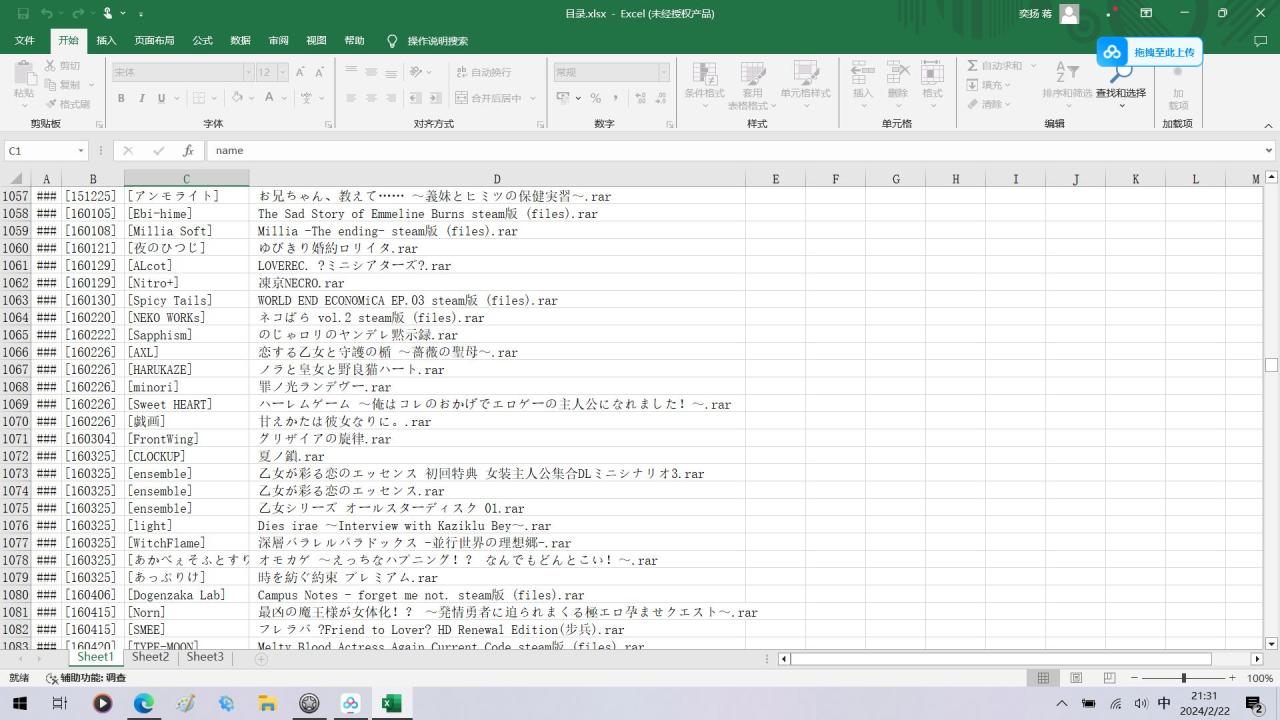Switch to the Formulas (公式) tab

(x=203, y=41)
